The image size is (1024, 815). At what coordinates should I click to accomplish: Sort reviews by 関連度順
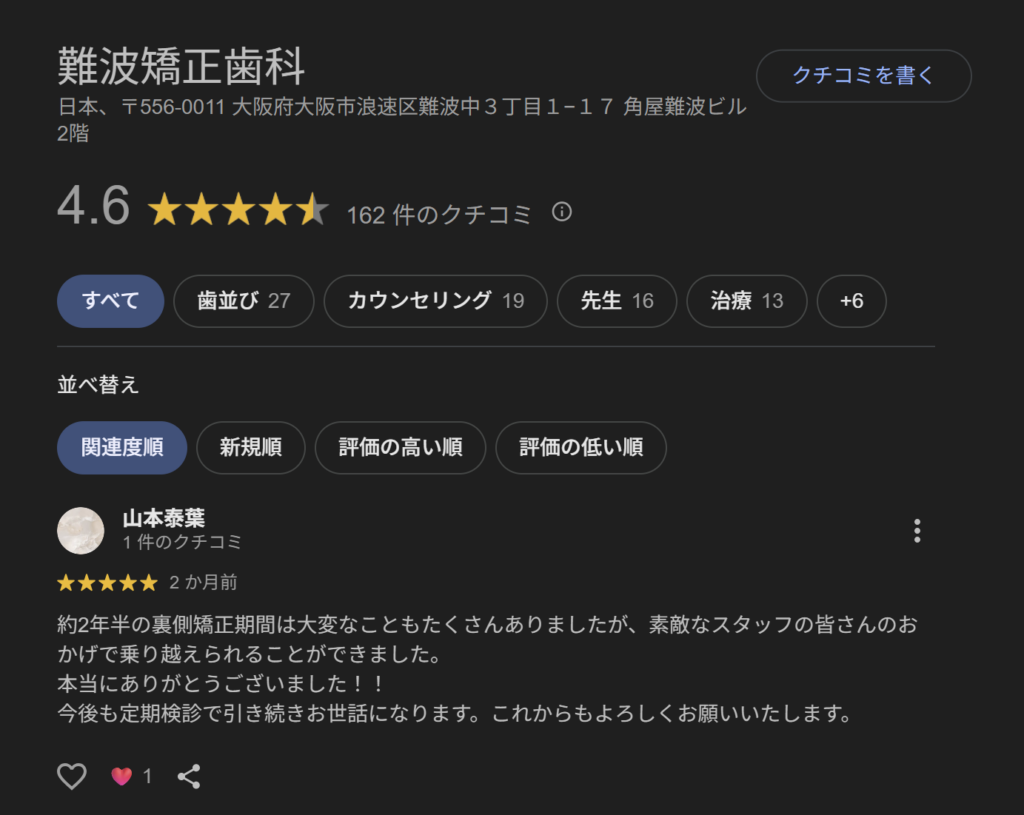[x=122, y=448]
